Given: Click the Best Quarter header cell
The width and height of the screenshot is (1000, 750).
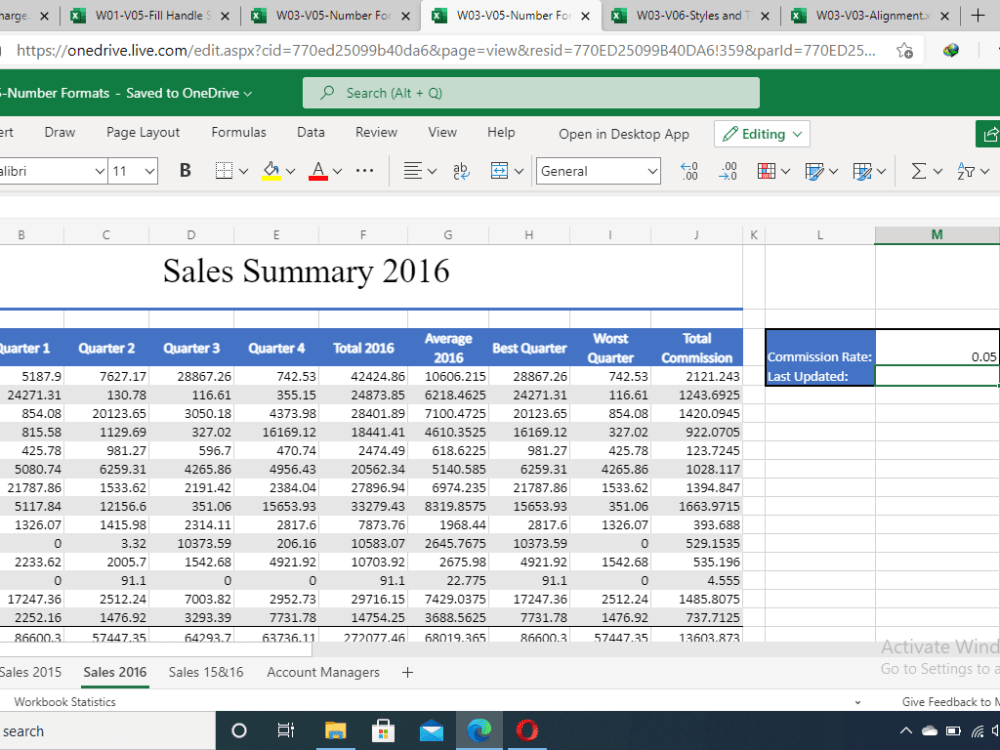Looking at the screenshot, I should (529, 348).
